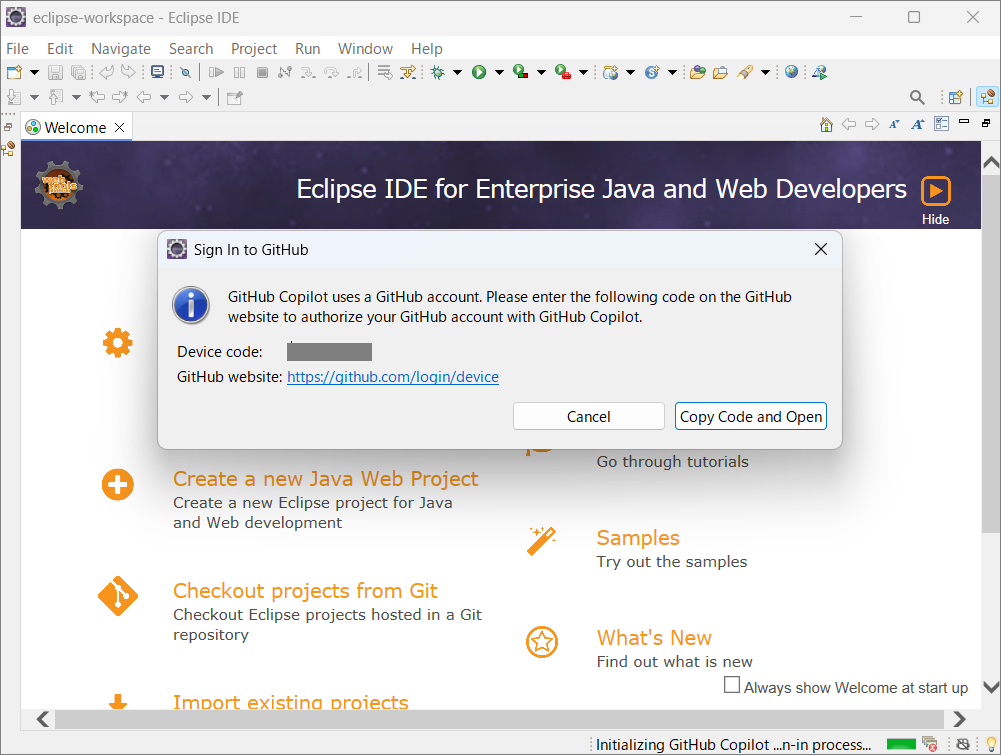Click the Open Perspective icon
Screen dimensions: 1001x755
(x=956, y=97)
